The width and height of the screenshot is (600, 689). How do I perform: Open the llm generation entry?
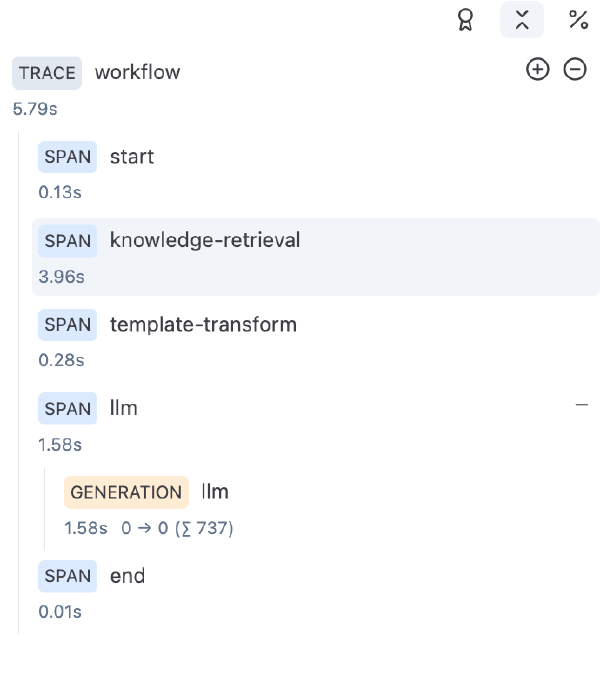215,492
